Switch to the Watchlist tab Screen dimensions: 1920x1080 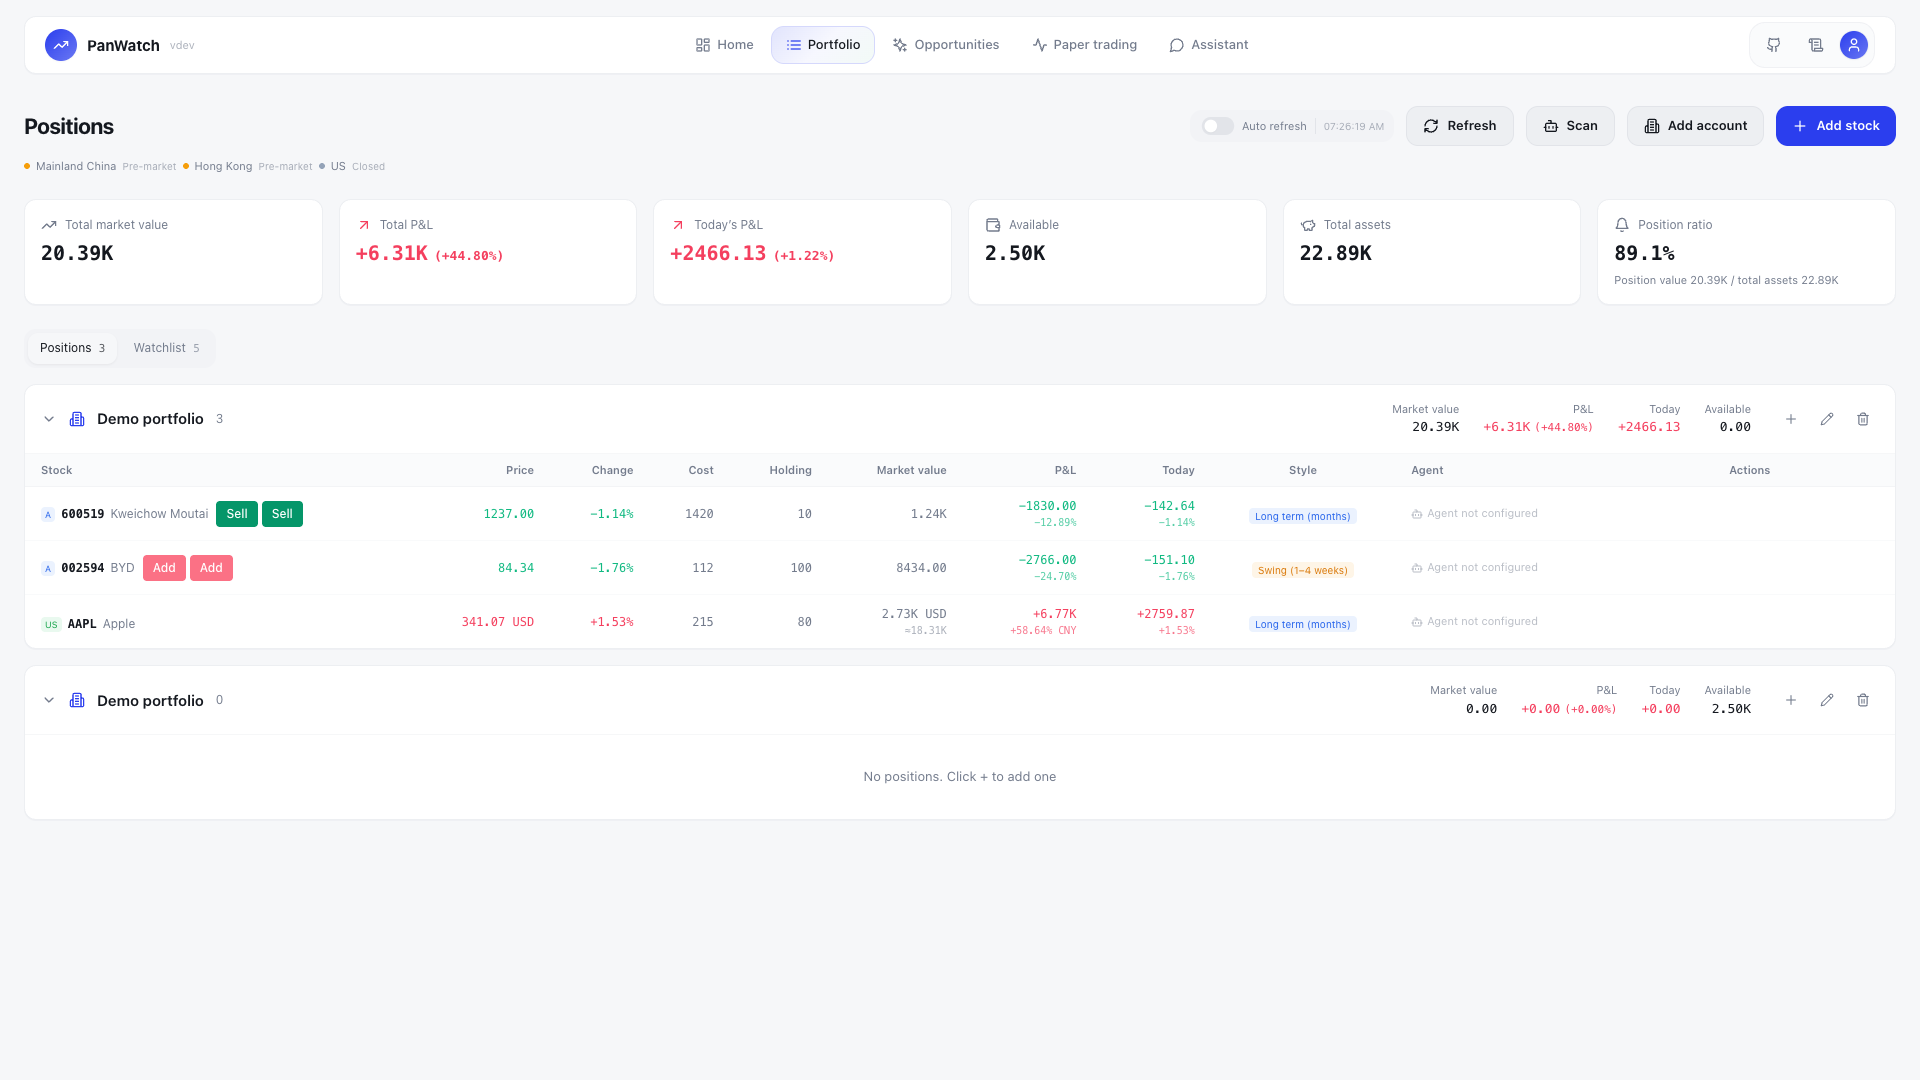[166, 348]
